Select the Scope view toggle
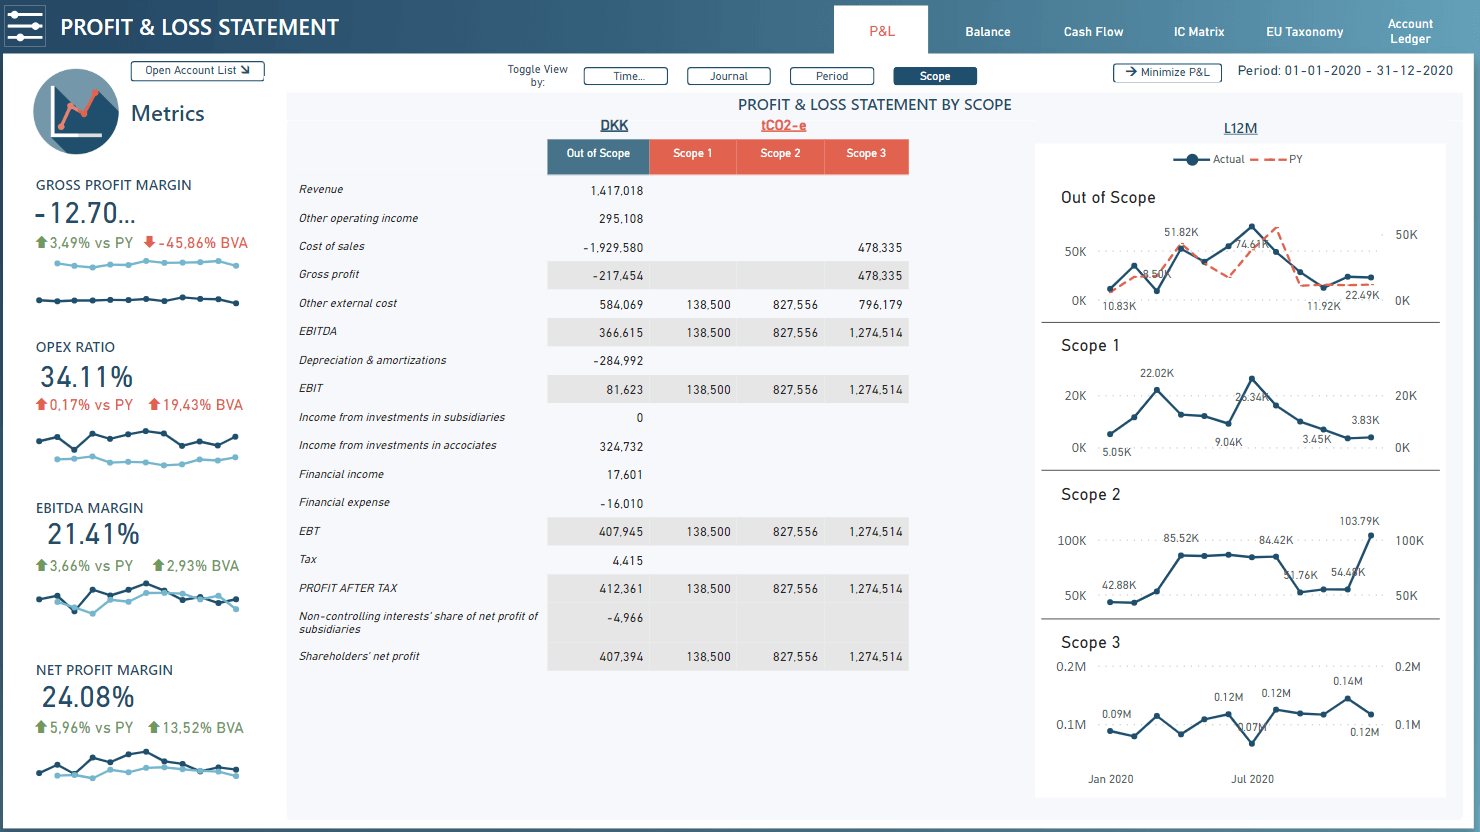This screenshot has width=1480, height=832. (x=935, y=76)
